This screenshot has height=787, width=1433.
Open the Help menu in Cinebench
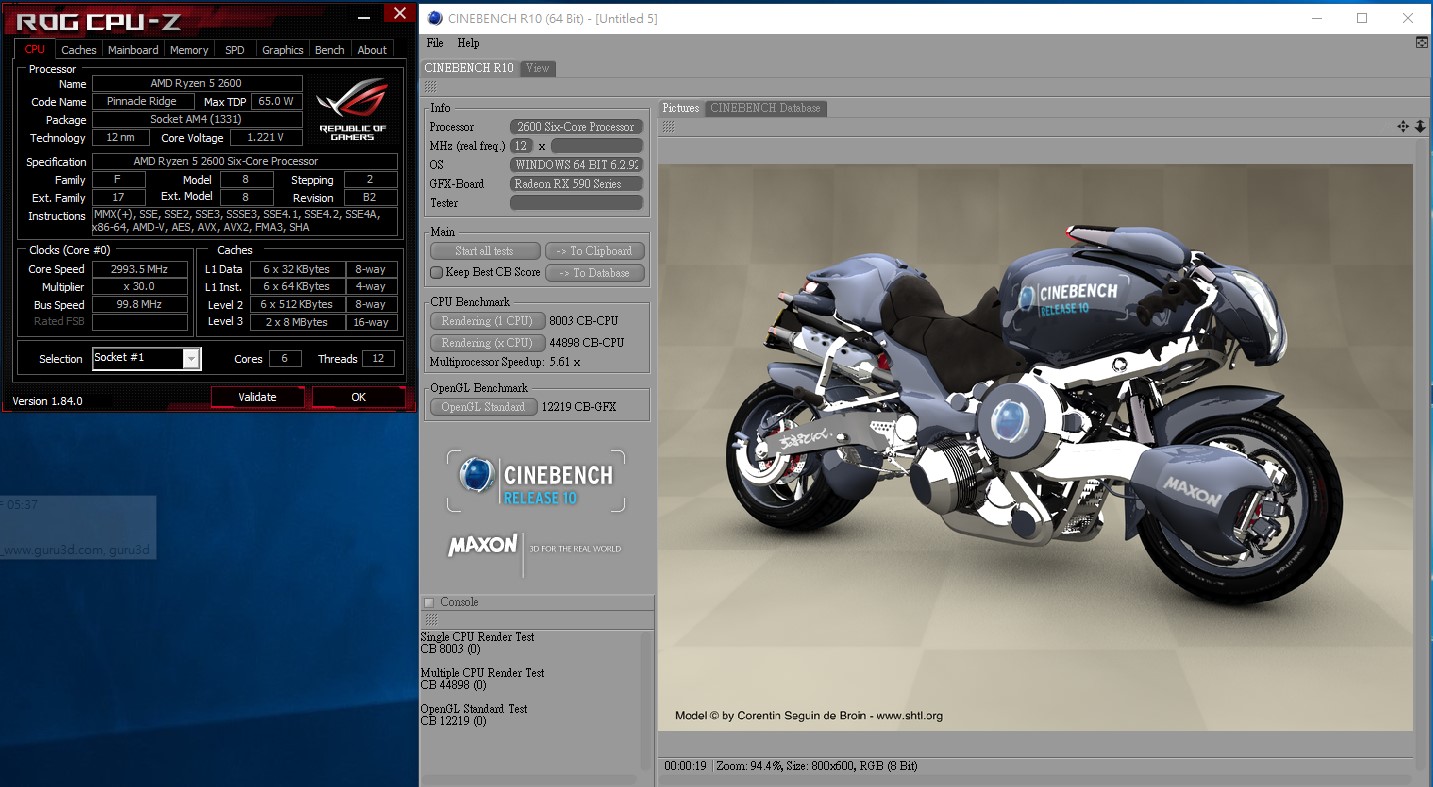tap(468, 43)
